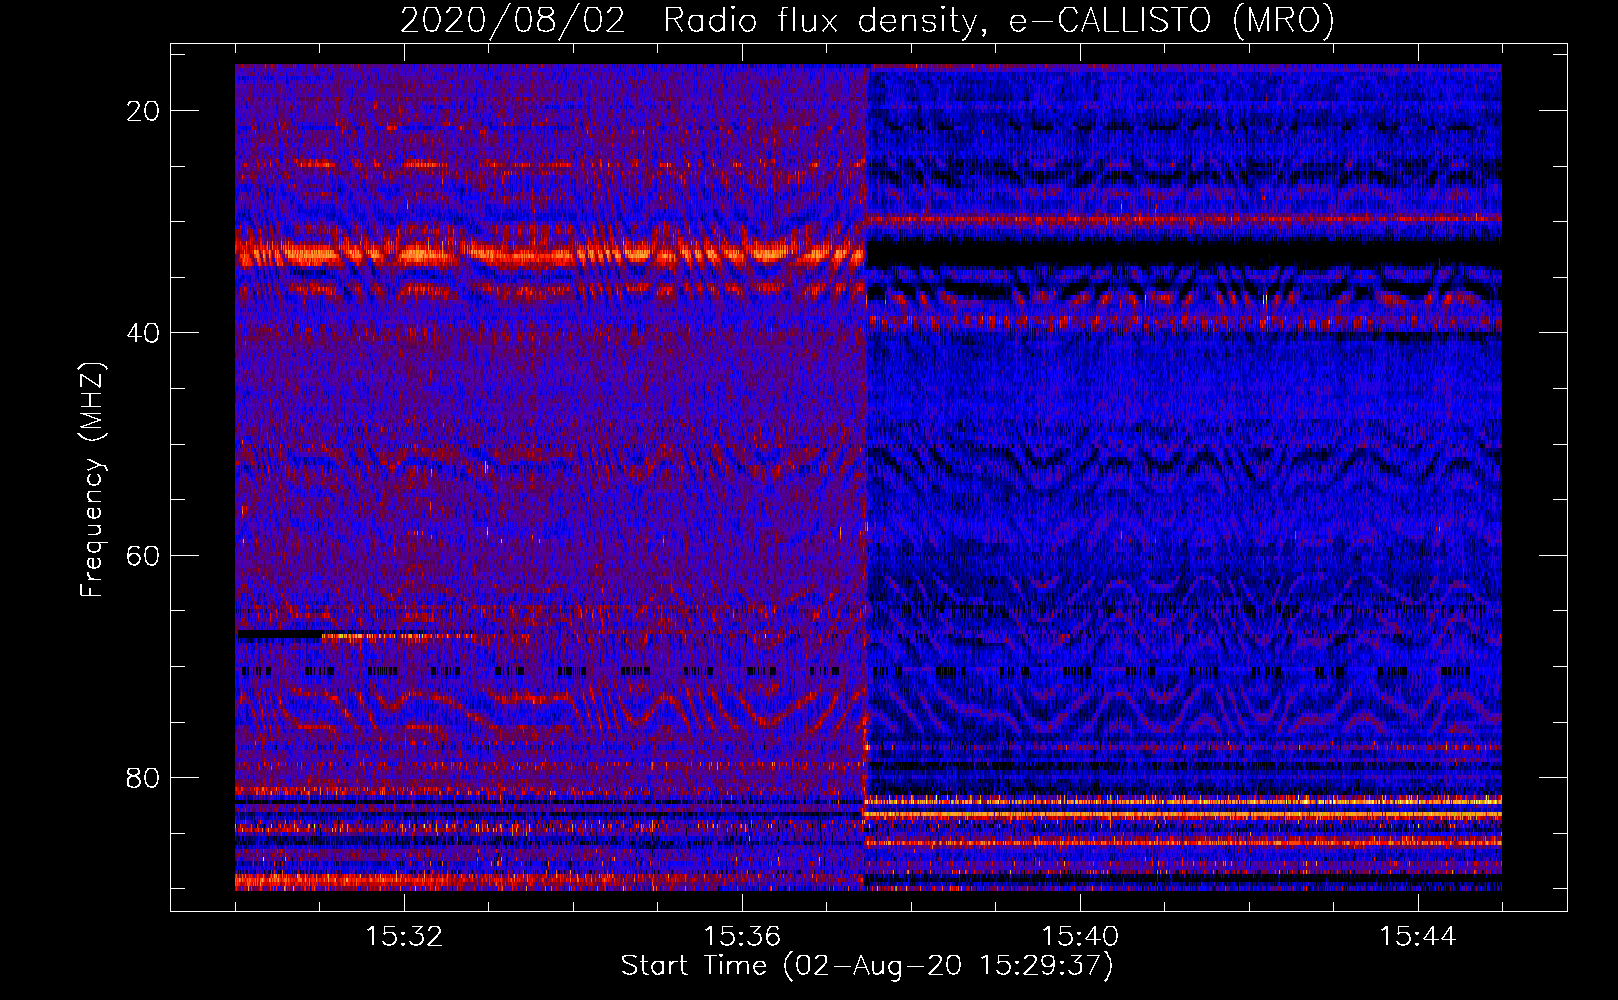Click the '80' frequency tick label
Image resolution: width=1618 pixels, height=1000 pixels.
click(x=143, y=778)
